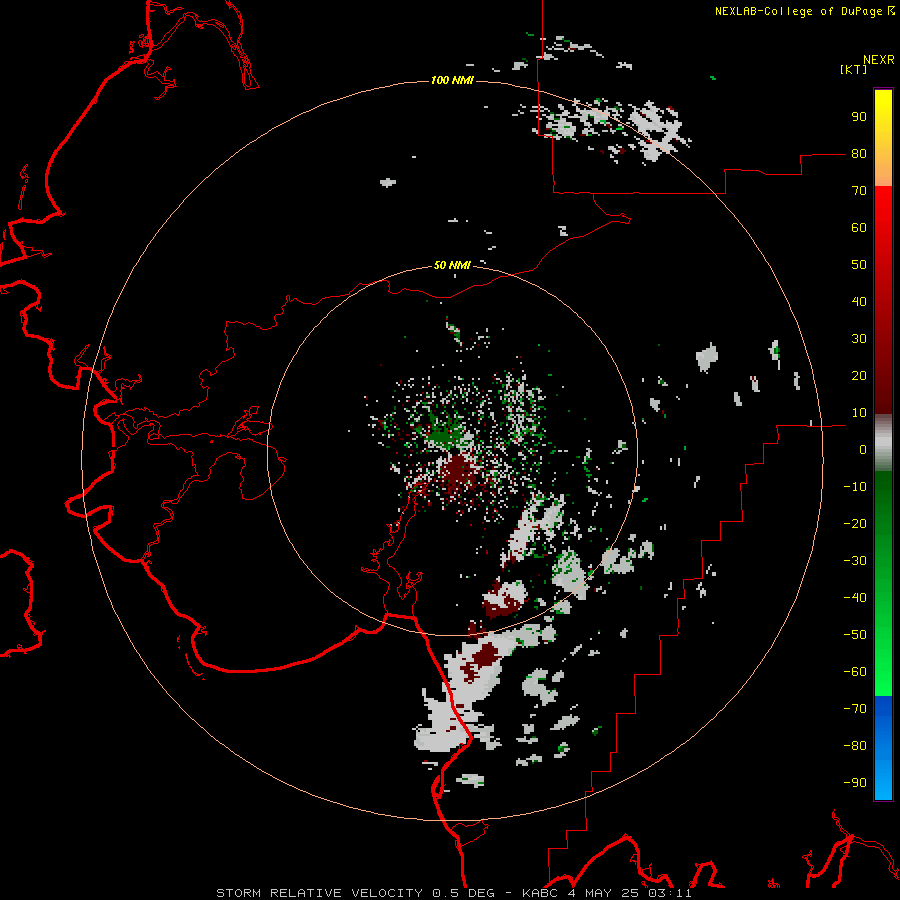Pick the gray zero-velocity band on color bar
The width and height of the screenshot is (900, 900).
pyautogui.click(x=883, y=443)
